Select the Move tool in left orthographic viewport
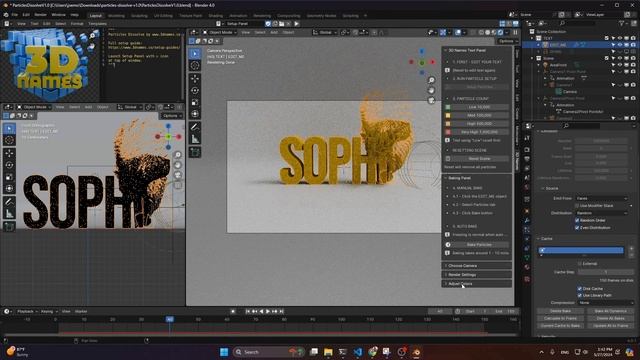This screenshot has width=640, height=360. click(x=9, y=153)
